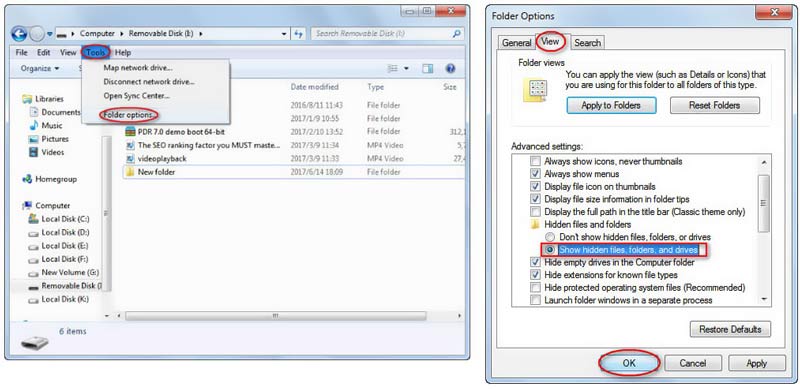Click Cancel in Folder Options
Screen dimensions: 800x389
(x=692, y=363)
